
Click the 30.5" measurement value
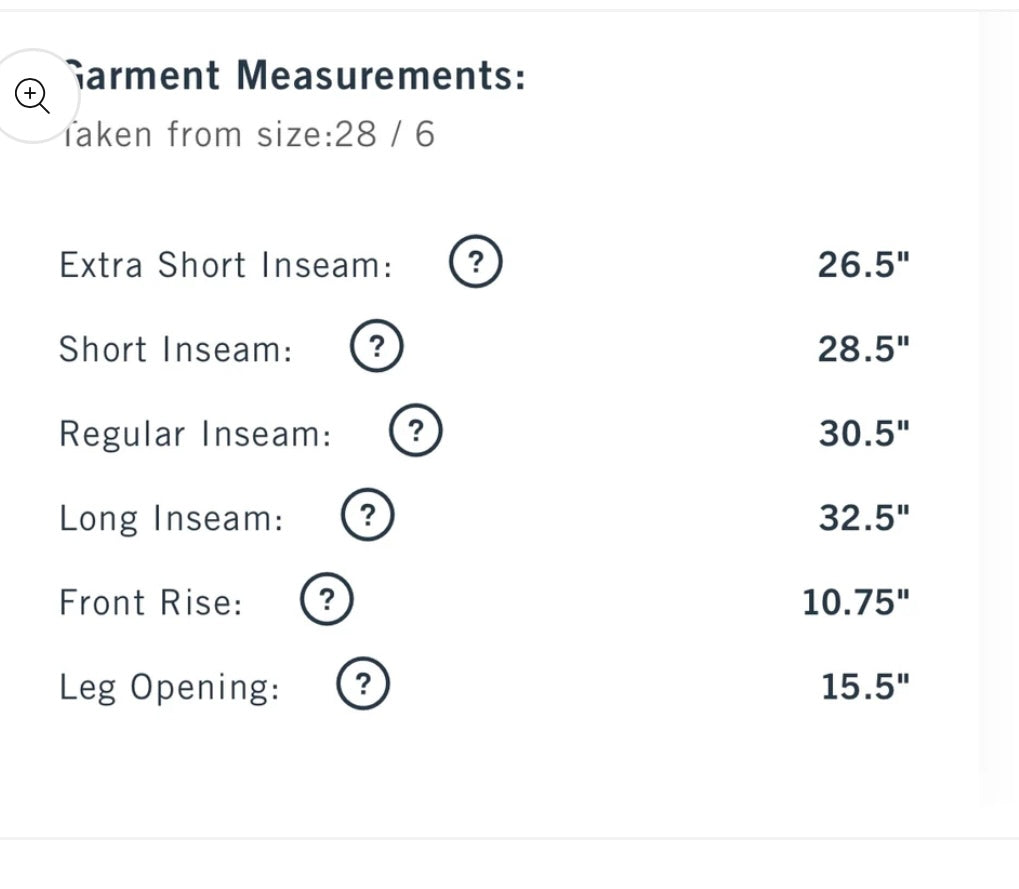[864, 434]
